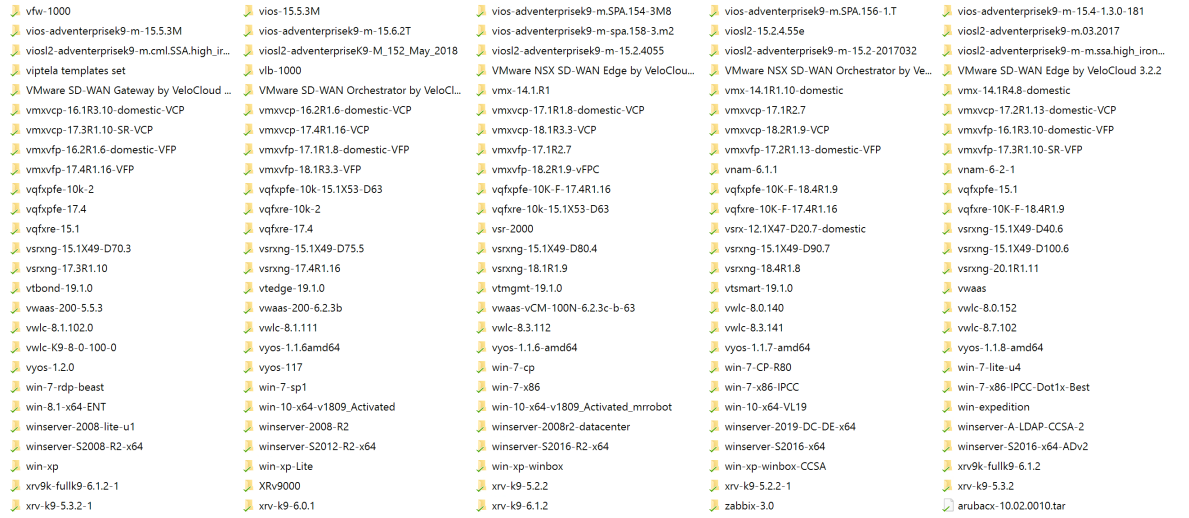This screenshot has height=518, width=1189.
Task: Click folder icon of vsr-2000
Action: (482, 228)
